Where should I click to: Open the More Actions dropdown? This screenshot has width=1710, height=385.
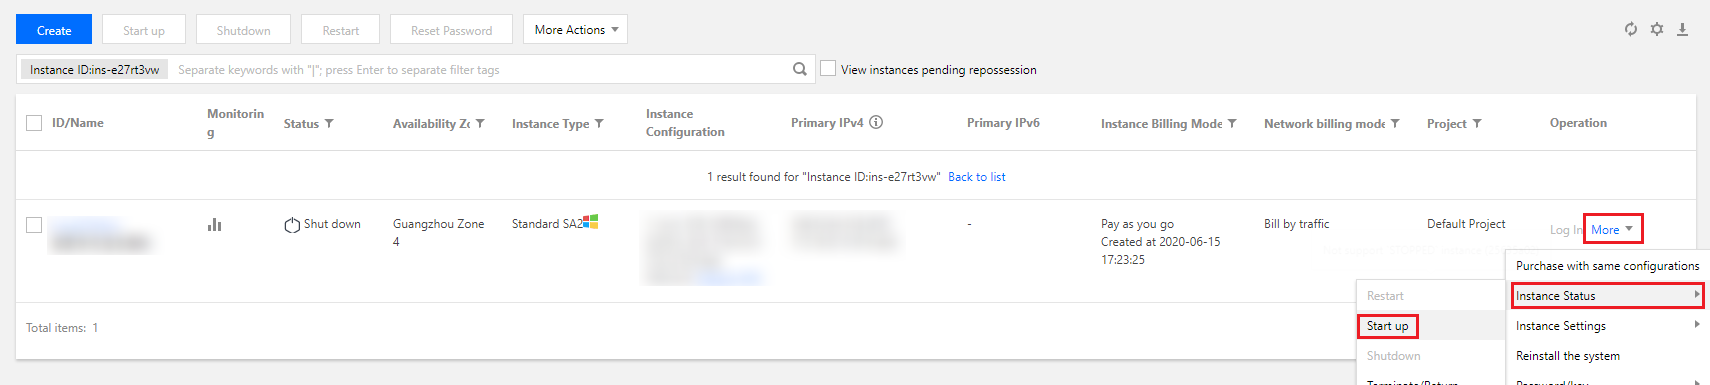[576, 30]
